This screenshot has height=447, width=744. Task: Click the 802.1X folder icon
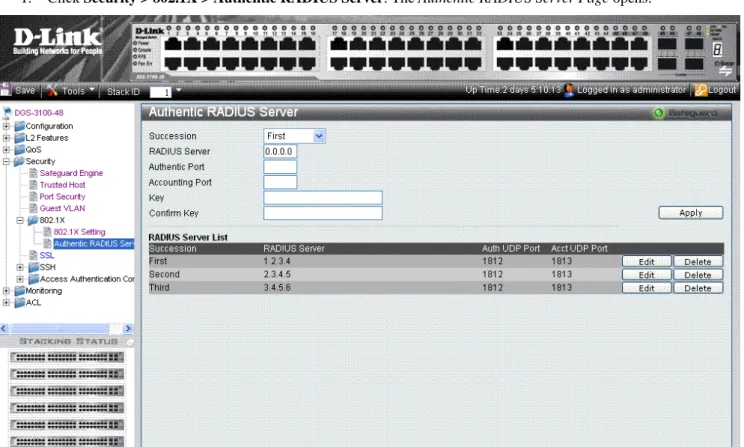(33, 220)
